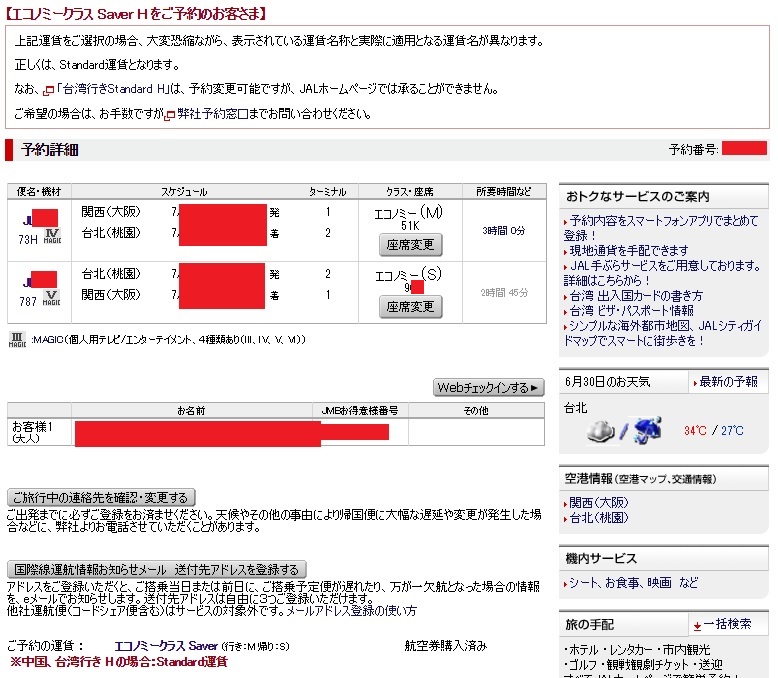The width and height of the screenshot is (778, 678).
Task: Click the おトクなサービスのご案内 heading
Action: coord(638,197)
